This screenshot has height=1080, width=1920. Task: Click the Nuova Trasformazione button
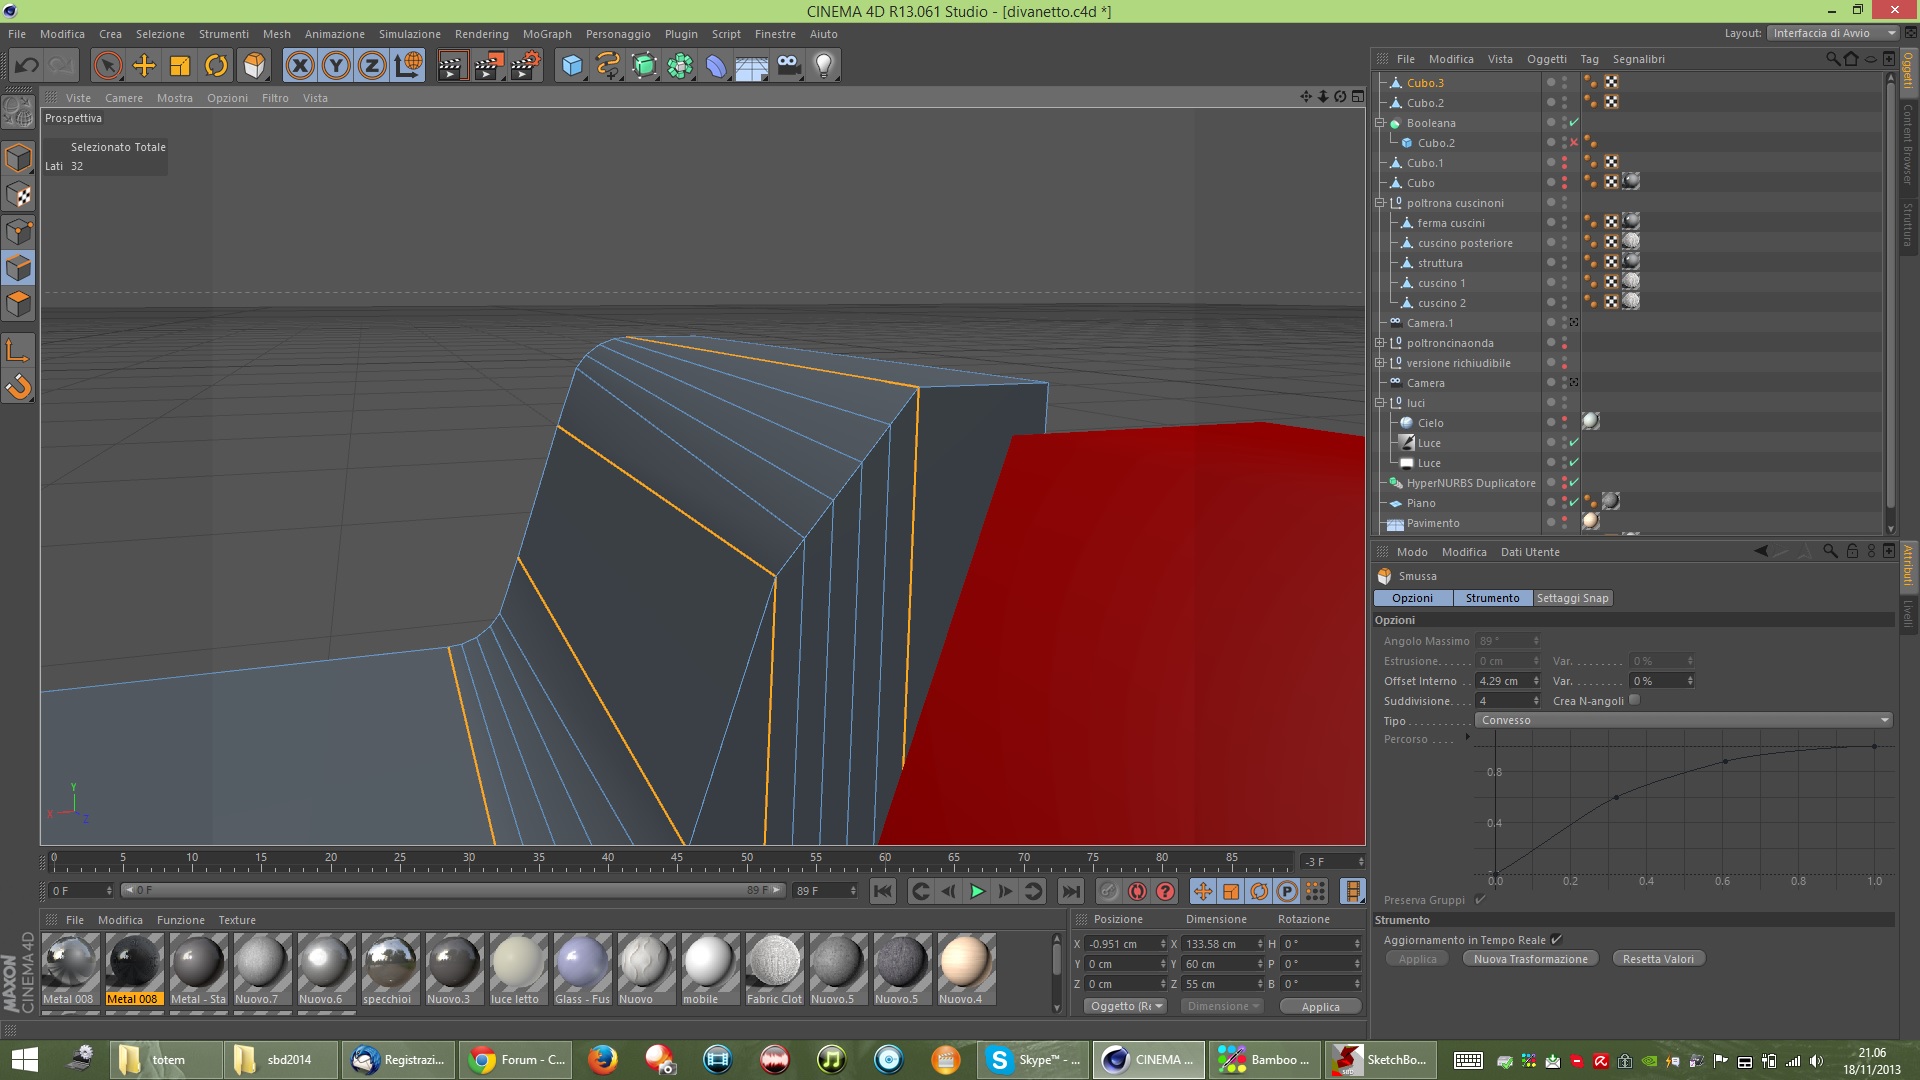(x=1530, y=958)
